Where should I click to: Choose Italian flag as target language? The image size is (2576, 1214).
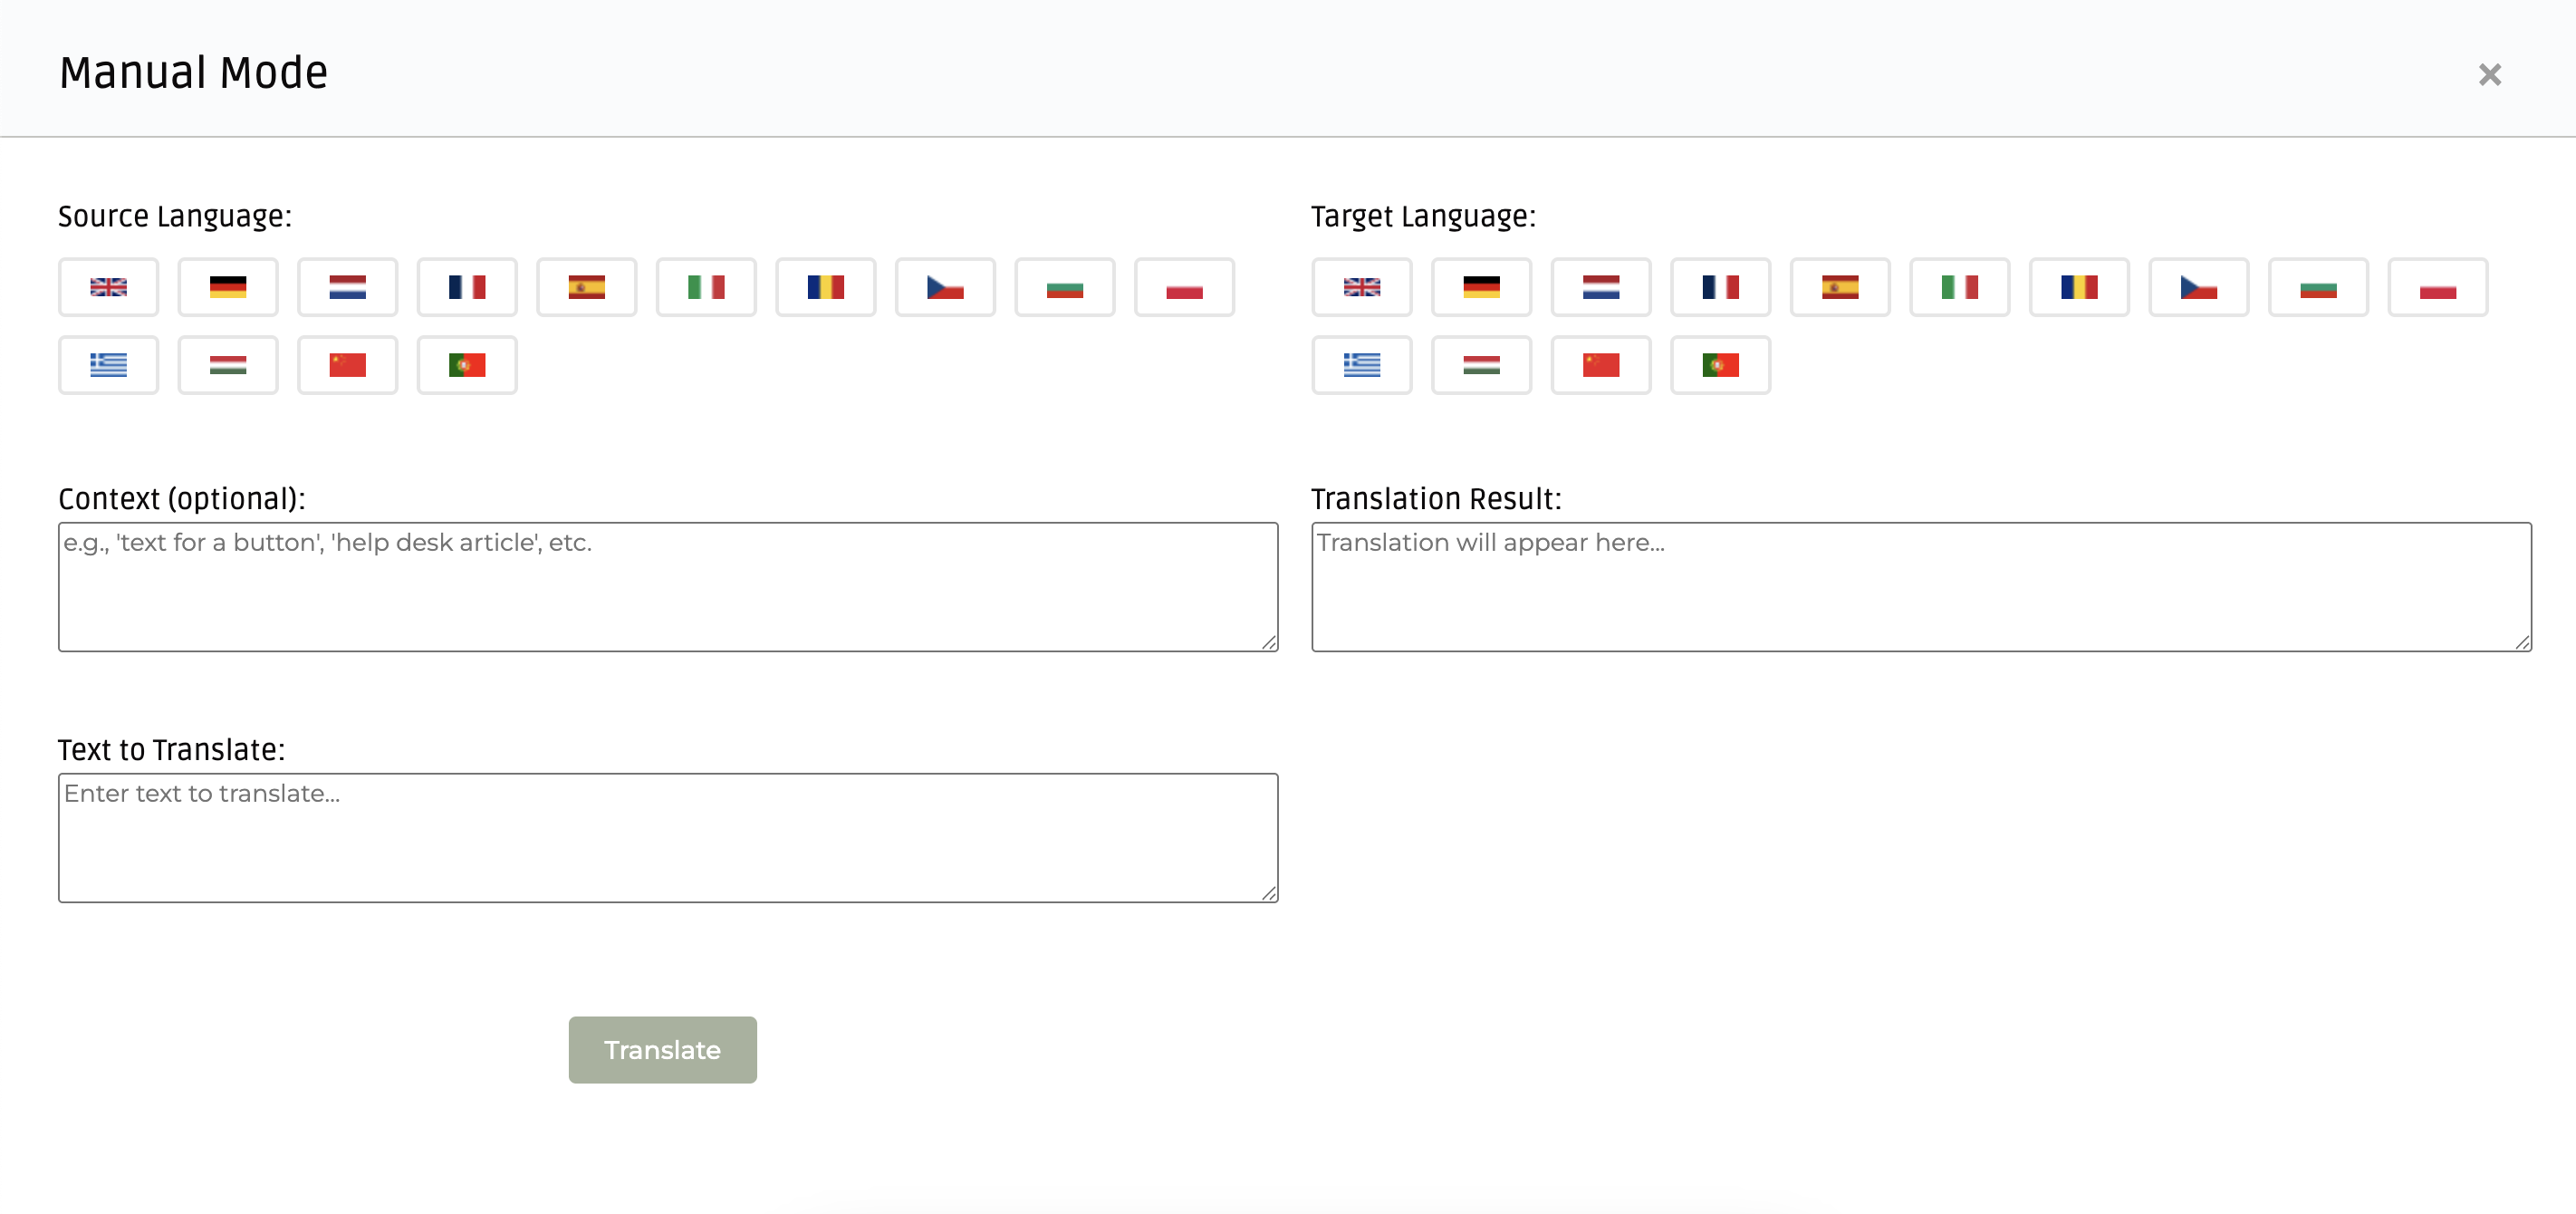[1959, 287]
